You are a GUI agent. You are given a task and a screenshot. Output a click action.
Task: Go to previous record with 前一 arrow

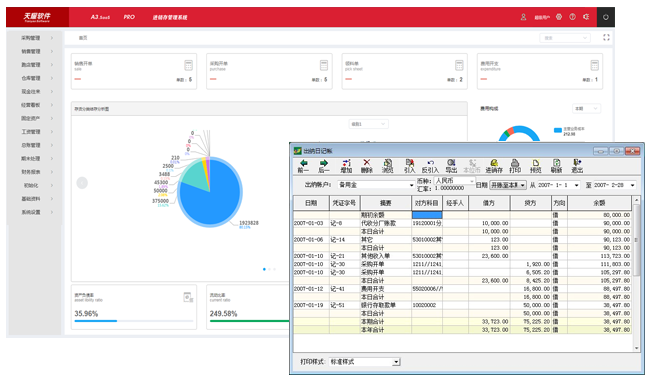[303, 166]
